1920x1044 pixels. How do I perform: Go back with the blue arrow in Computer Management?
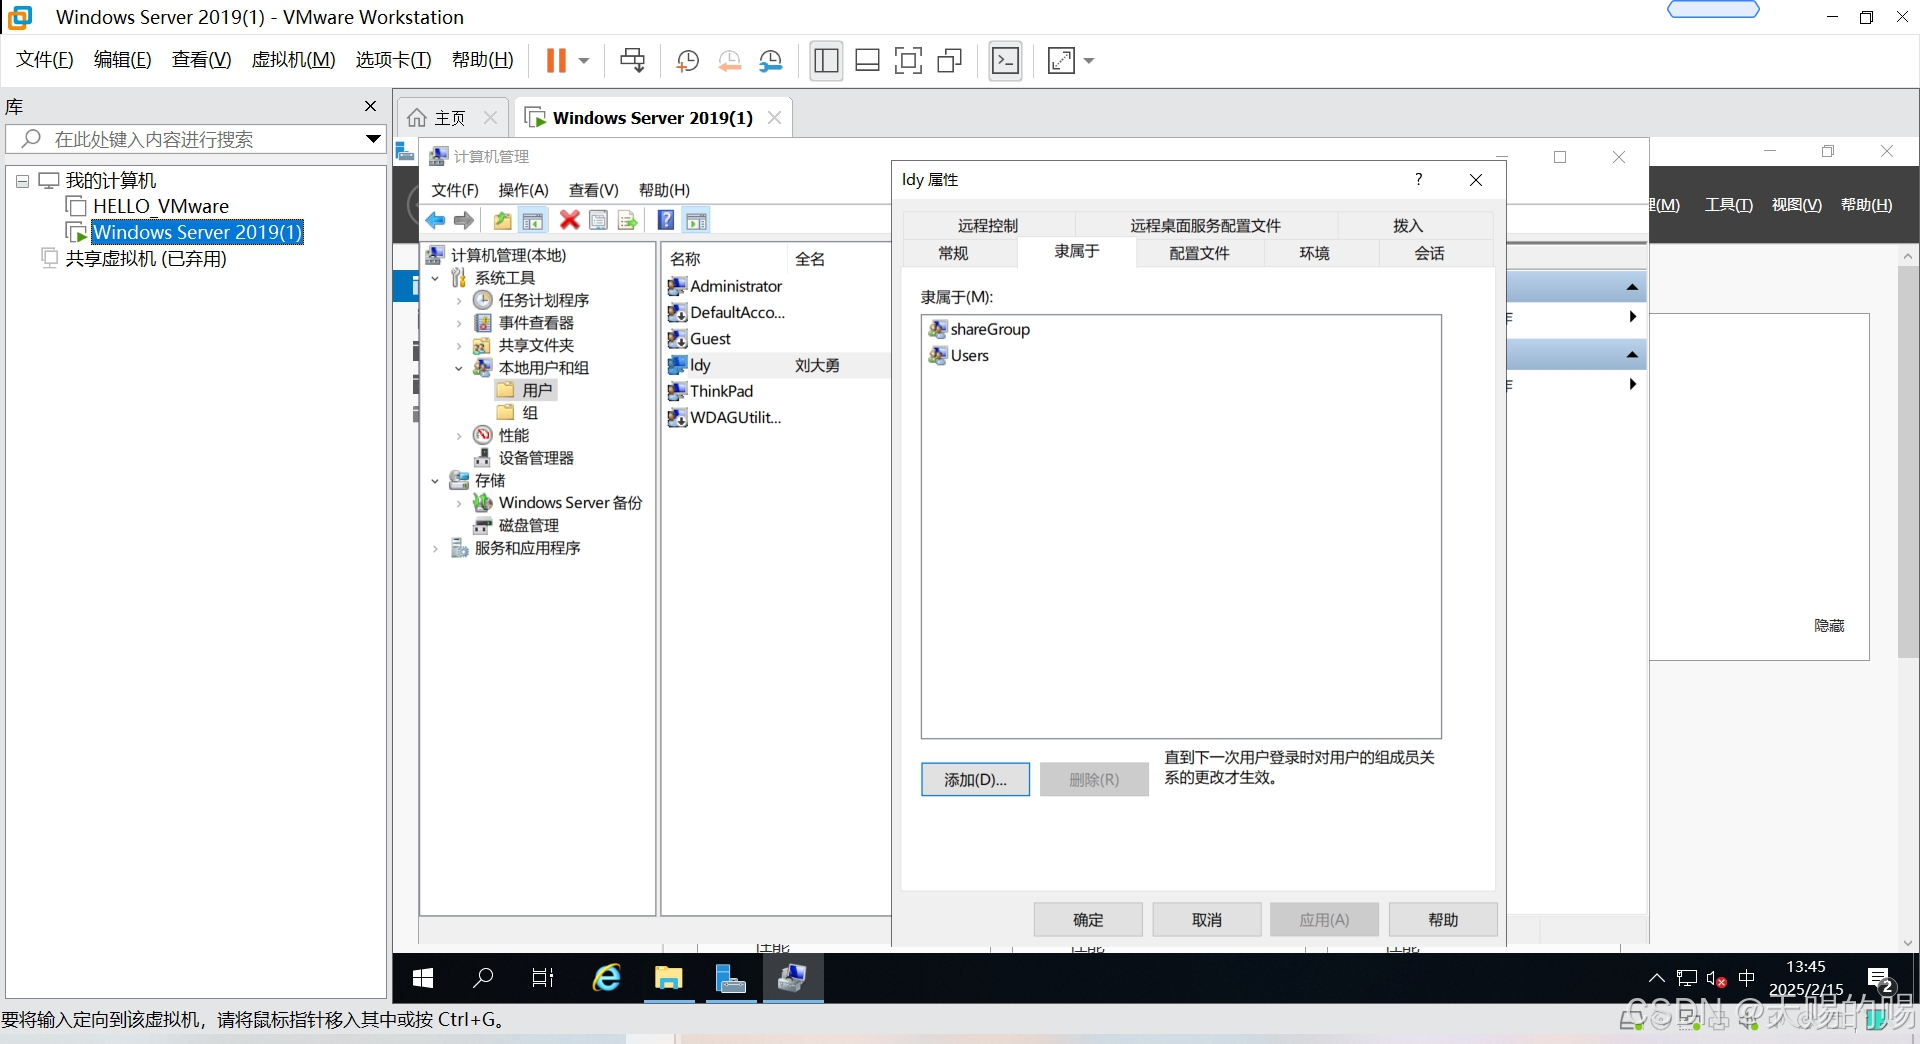(435, 221)
